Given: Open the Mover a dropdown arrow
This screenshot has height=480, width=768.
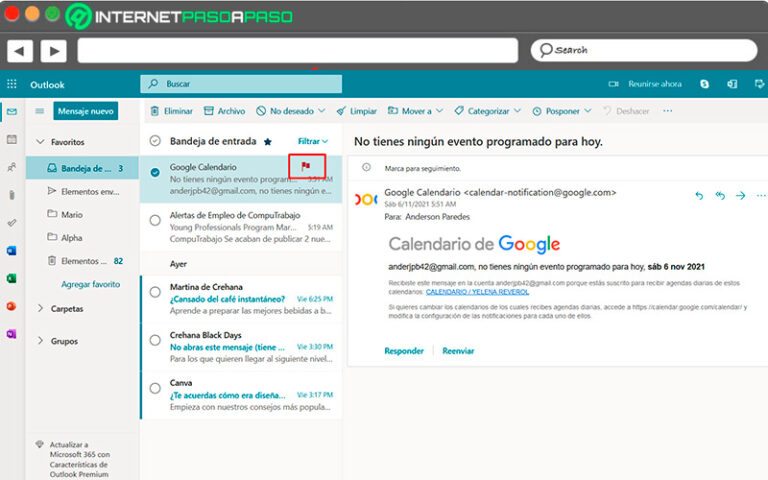Looking at the screenshot, I should tap(439, 111).
